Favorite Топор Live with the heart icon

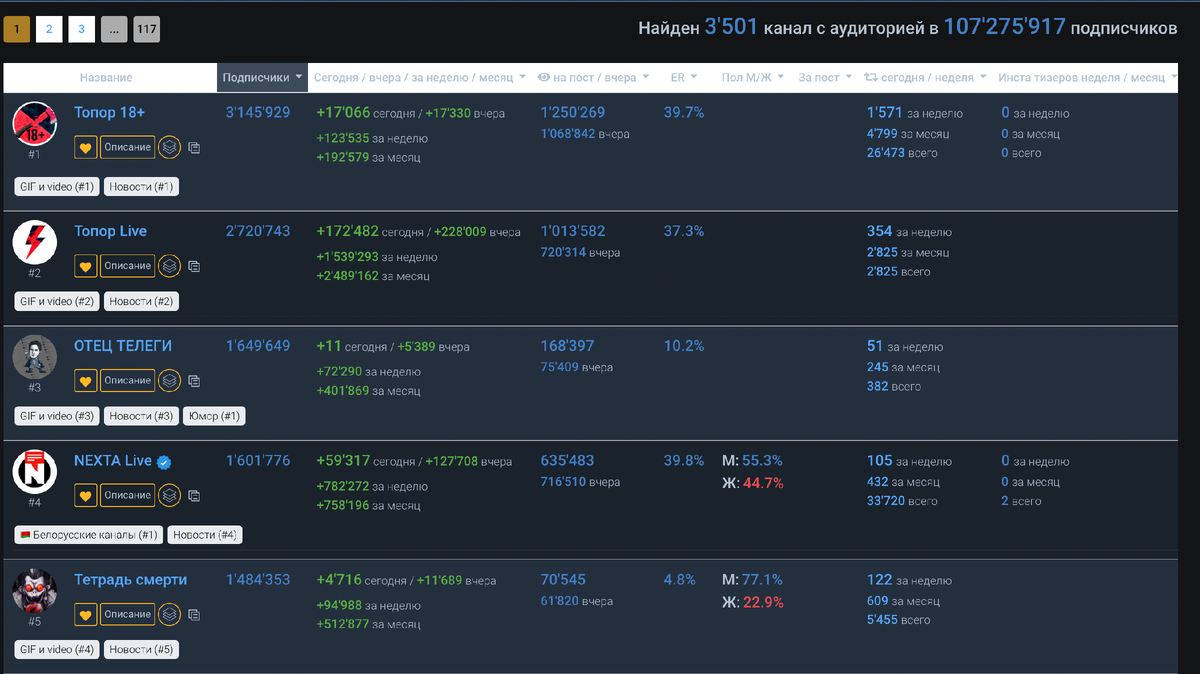(86, 266)
